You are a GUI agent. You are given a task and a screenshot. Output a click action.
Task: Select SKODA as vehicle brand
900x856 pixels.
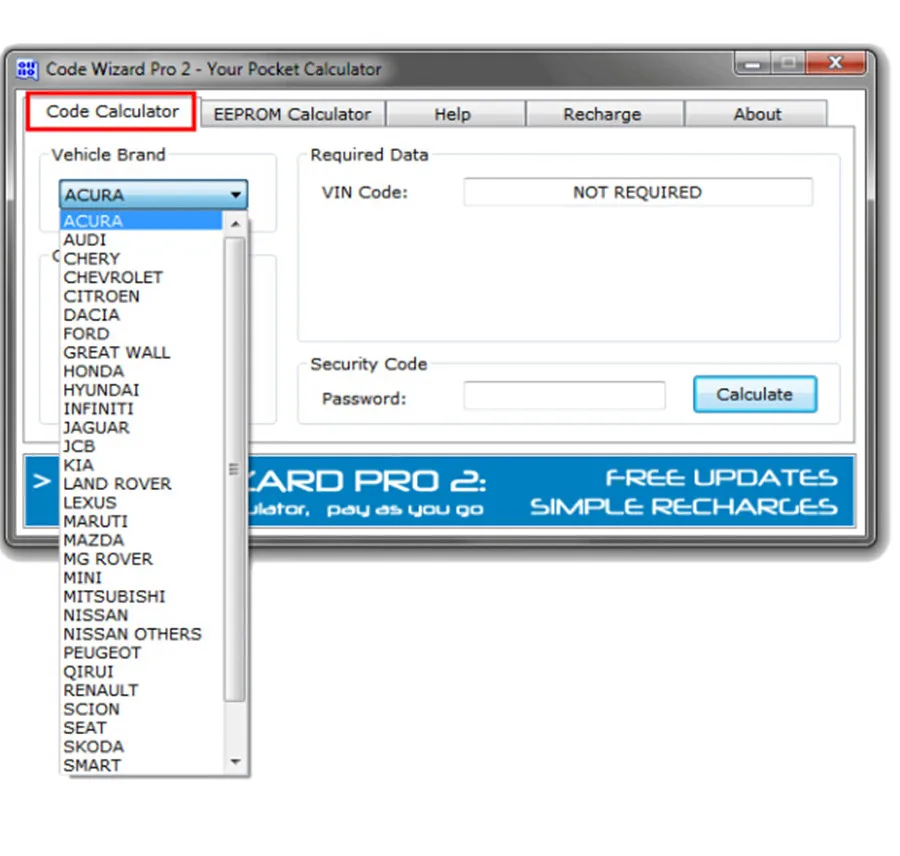click(142, 747)
